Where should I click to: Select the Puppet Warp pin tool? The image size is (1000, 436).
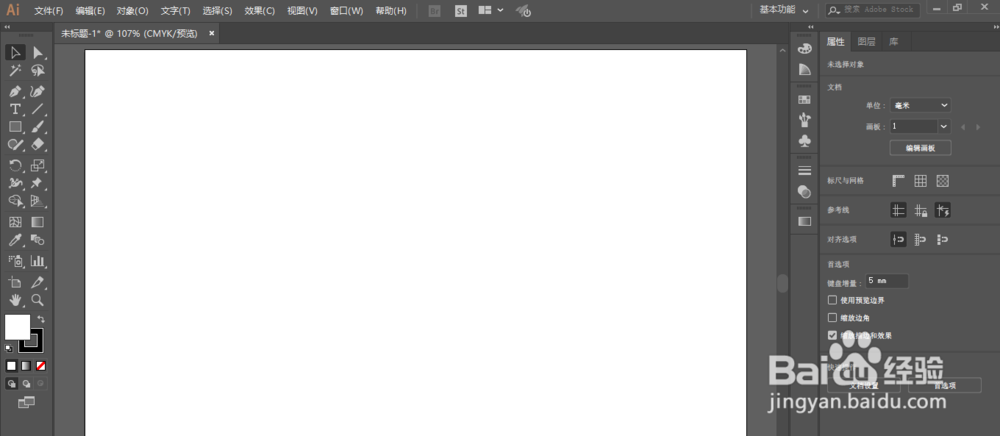[38, 184]
